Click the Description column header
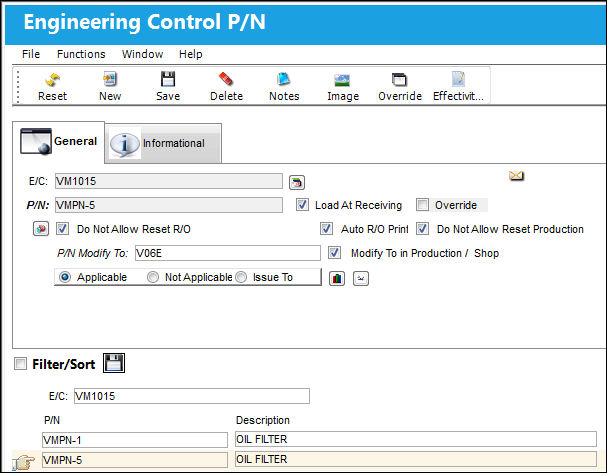The image size is (607, 473). [263, 420]
